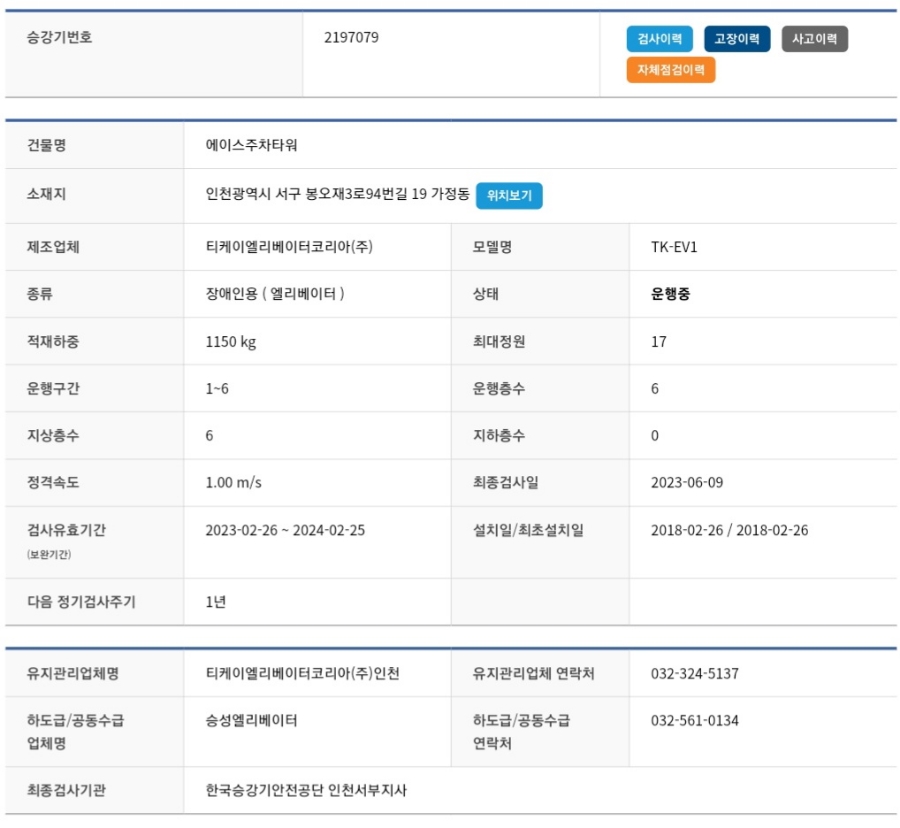The width and height of the screenshot is (900, 828).
Task: Select load capacity 1150 kg
Action: 231,342
